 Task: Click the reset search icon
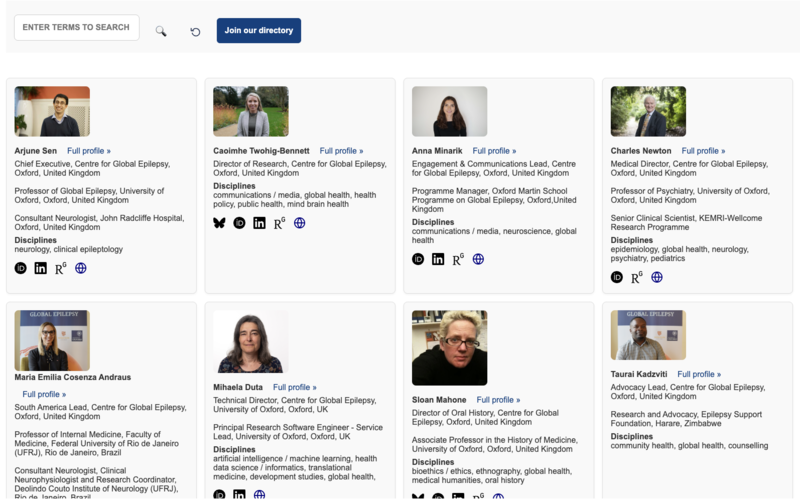pos(195,31)
